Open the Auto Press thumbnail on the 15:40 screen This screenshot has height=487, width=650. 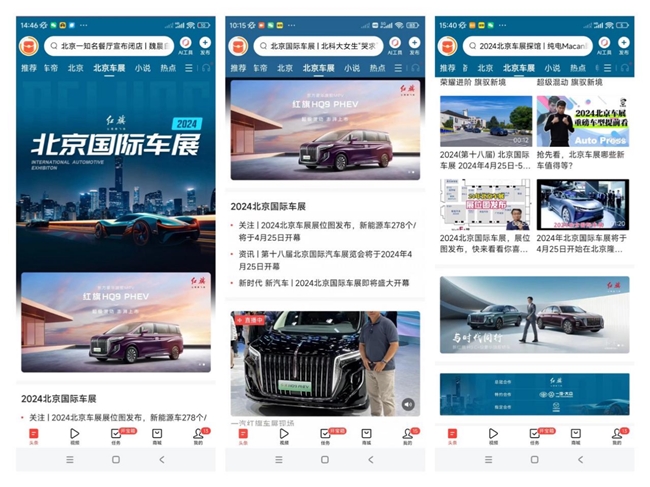click(583, 121)
